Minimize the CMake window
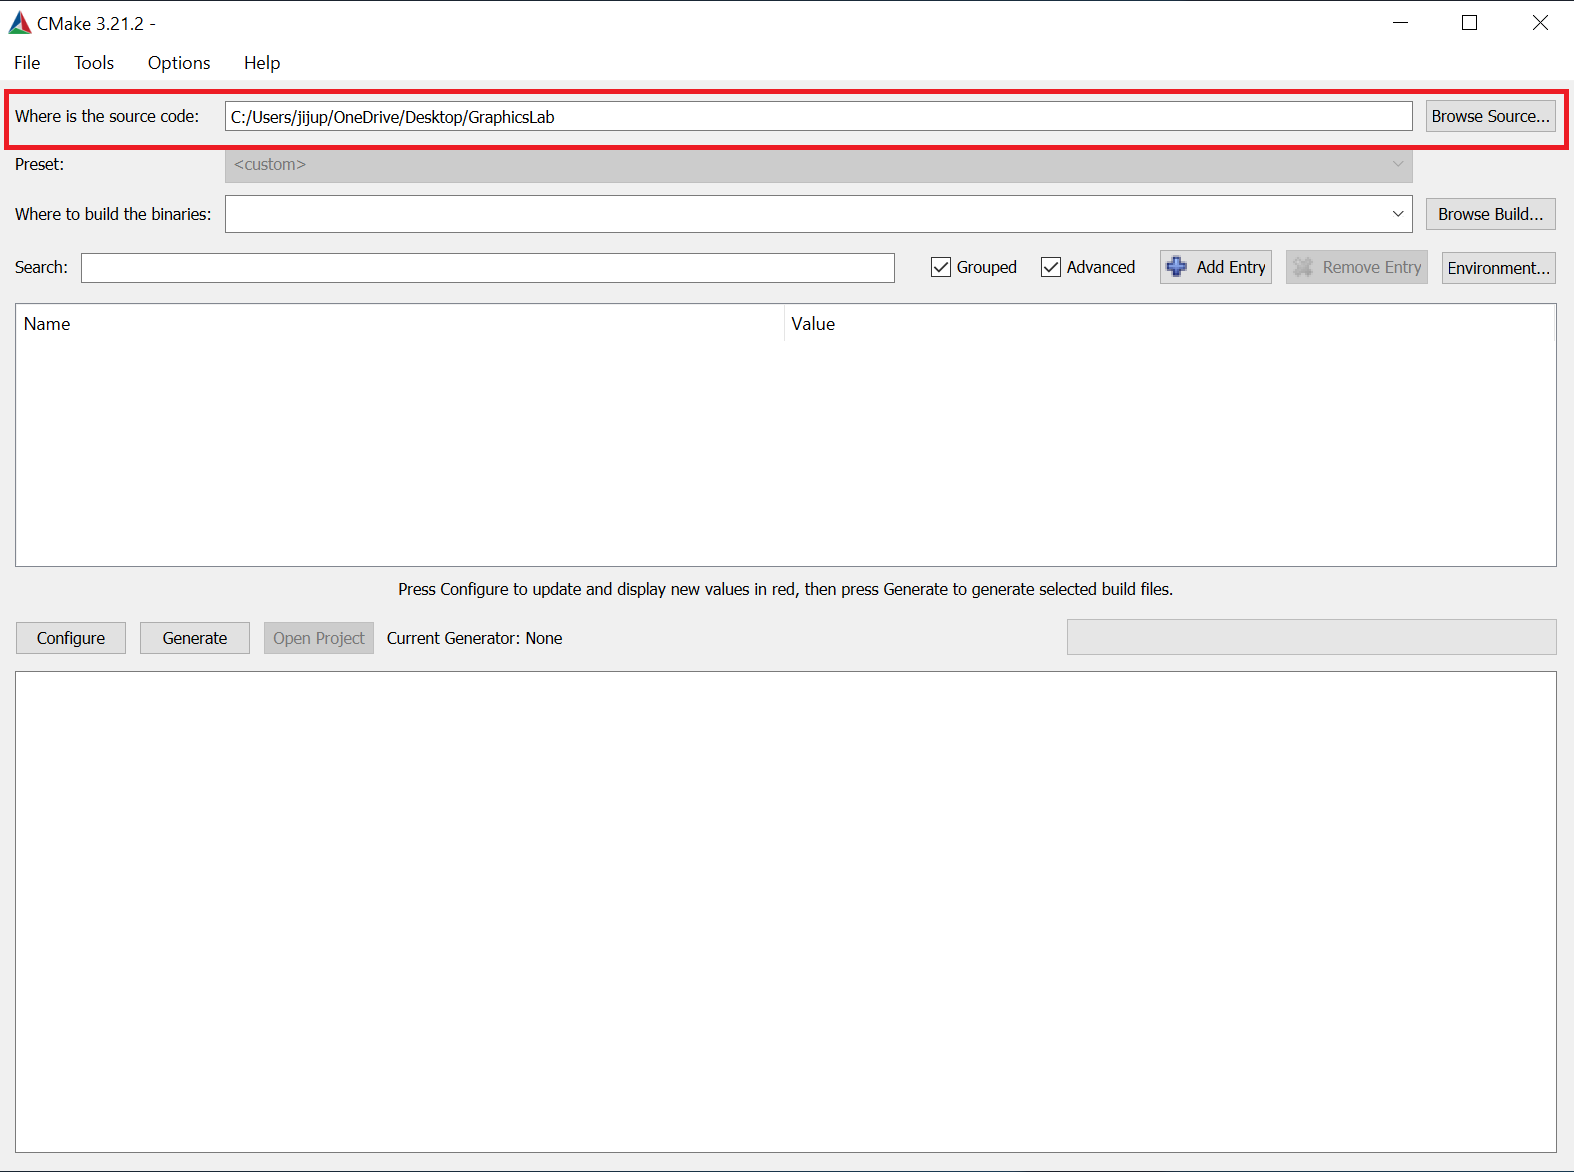This screenshot has width=1574, height=1172. tap(1400, 23)
